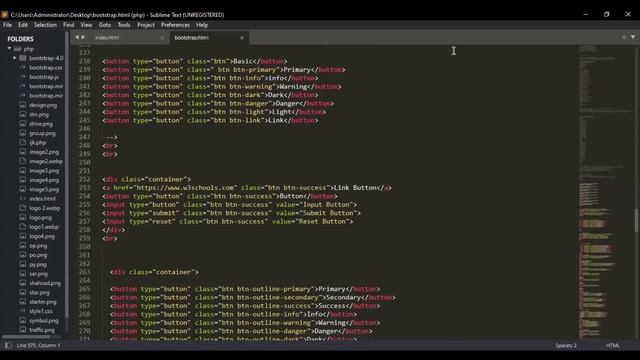Click the Line, Column status text
This screenshot has height=360, width=640.
tap(38, 346)
